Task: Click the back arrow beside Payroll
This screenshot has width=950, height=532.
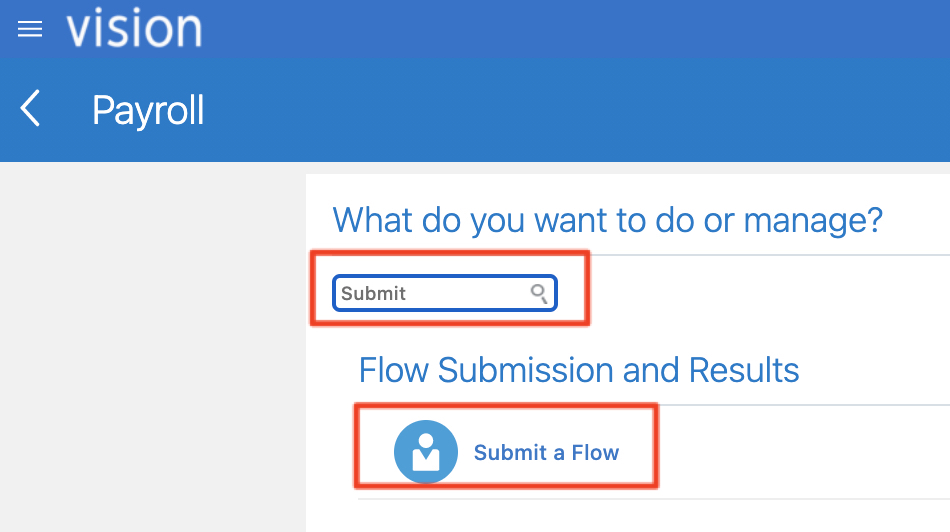Action: point(31,109)
